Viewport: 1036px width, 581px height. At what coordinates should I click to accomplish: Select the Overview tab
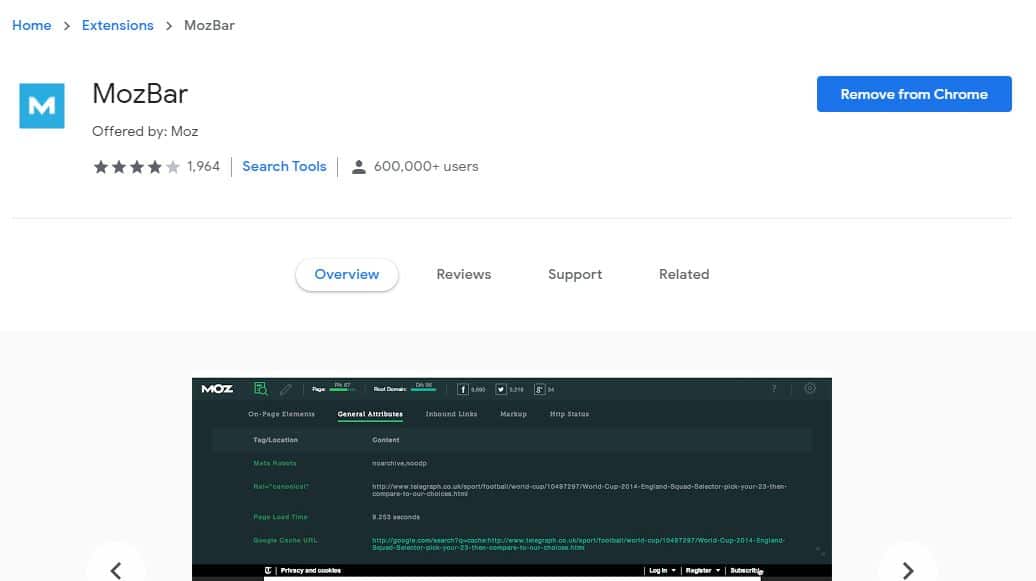click(347, 274)
